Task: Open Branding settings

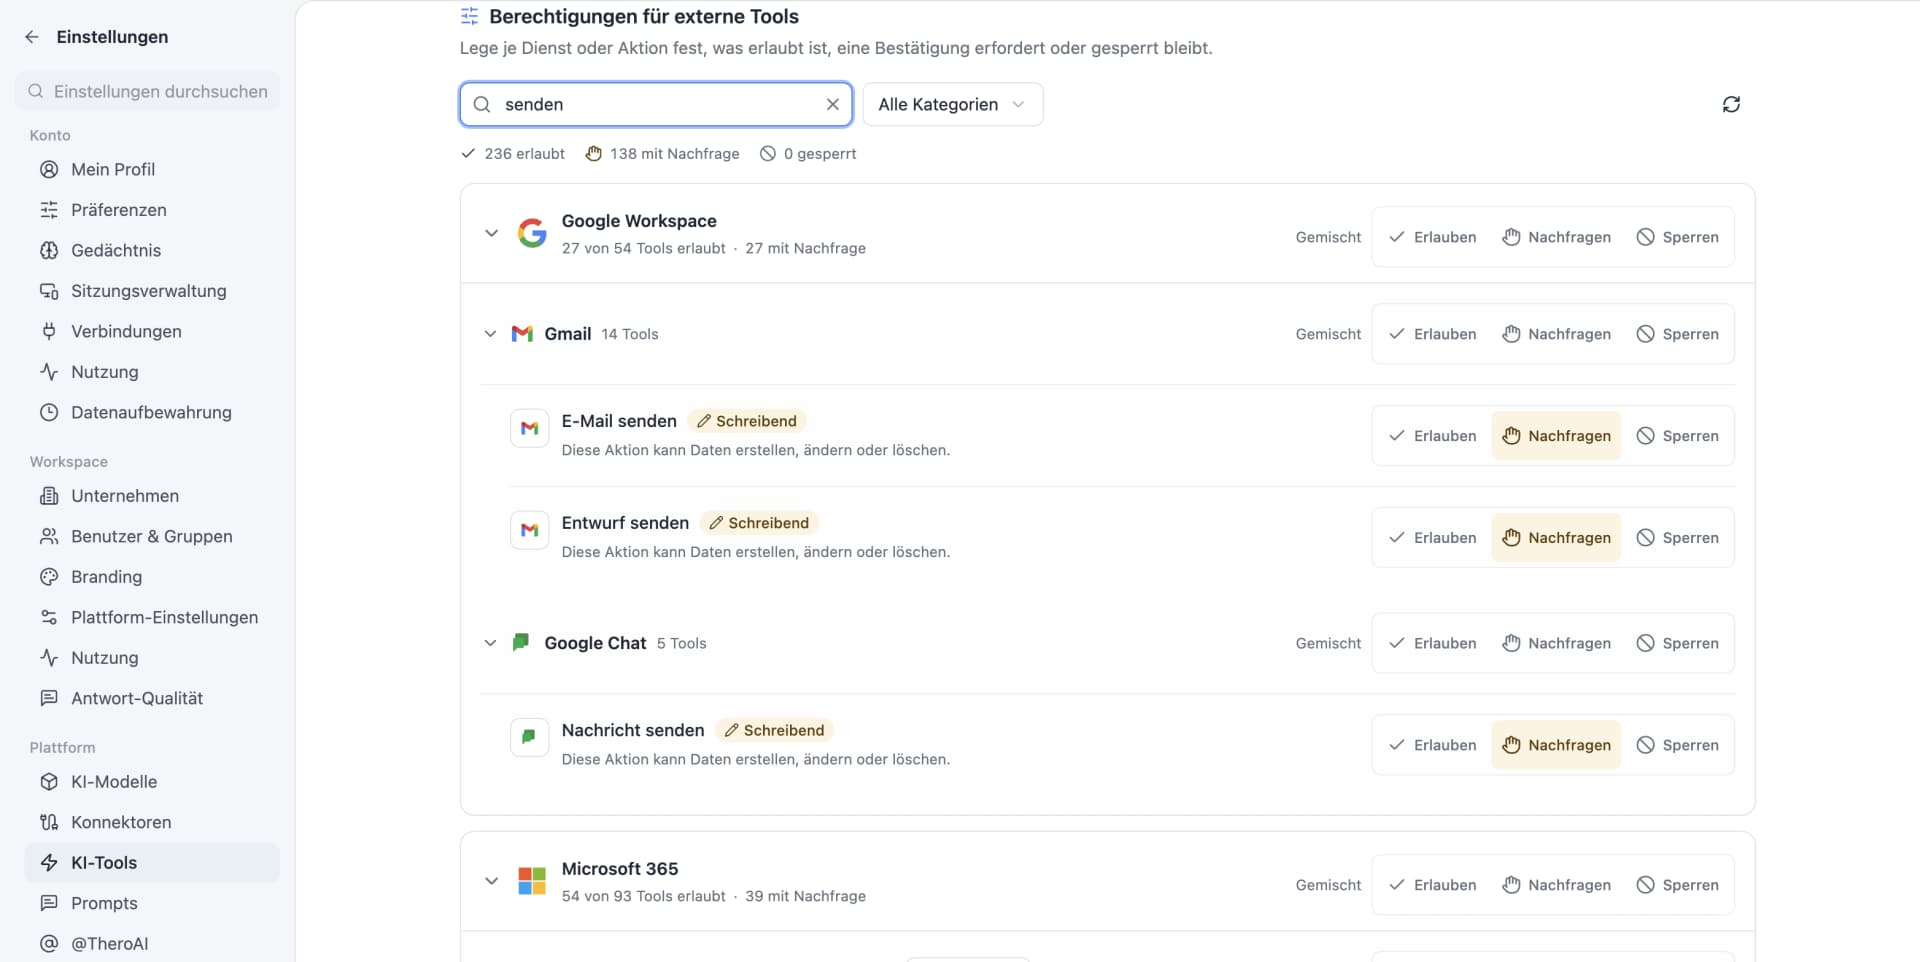Action: point(152,577)
